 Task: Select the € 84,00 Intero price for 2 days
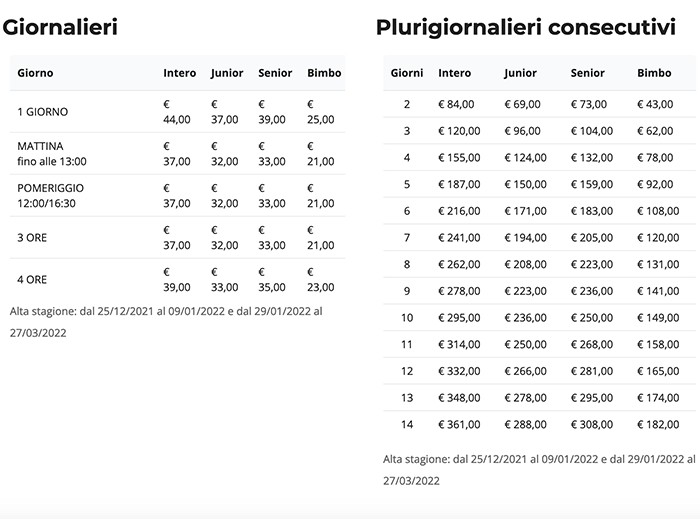click(456, 104)
